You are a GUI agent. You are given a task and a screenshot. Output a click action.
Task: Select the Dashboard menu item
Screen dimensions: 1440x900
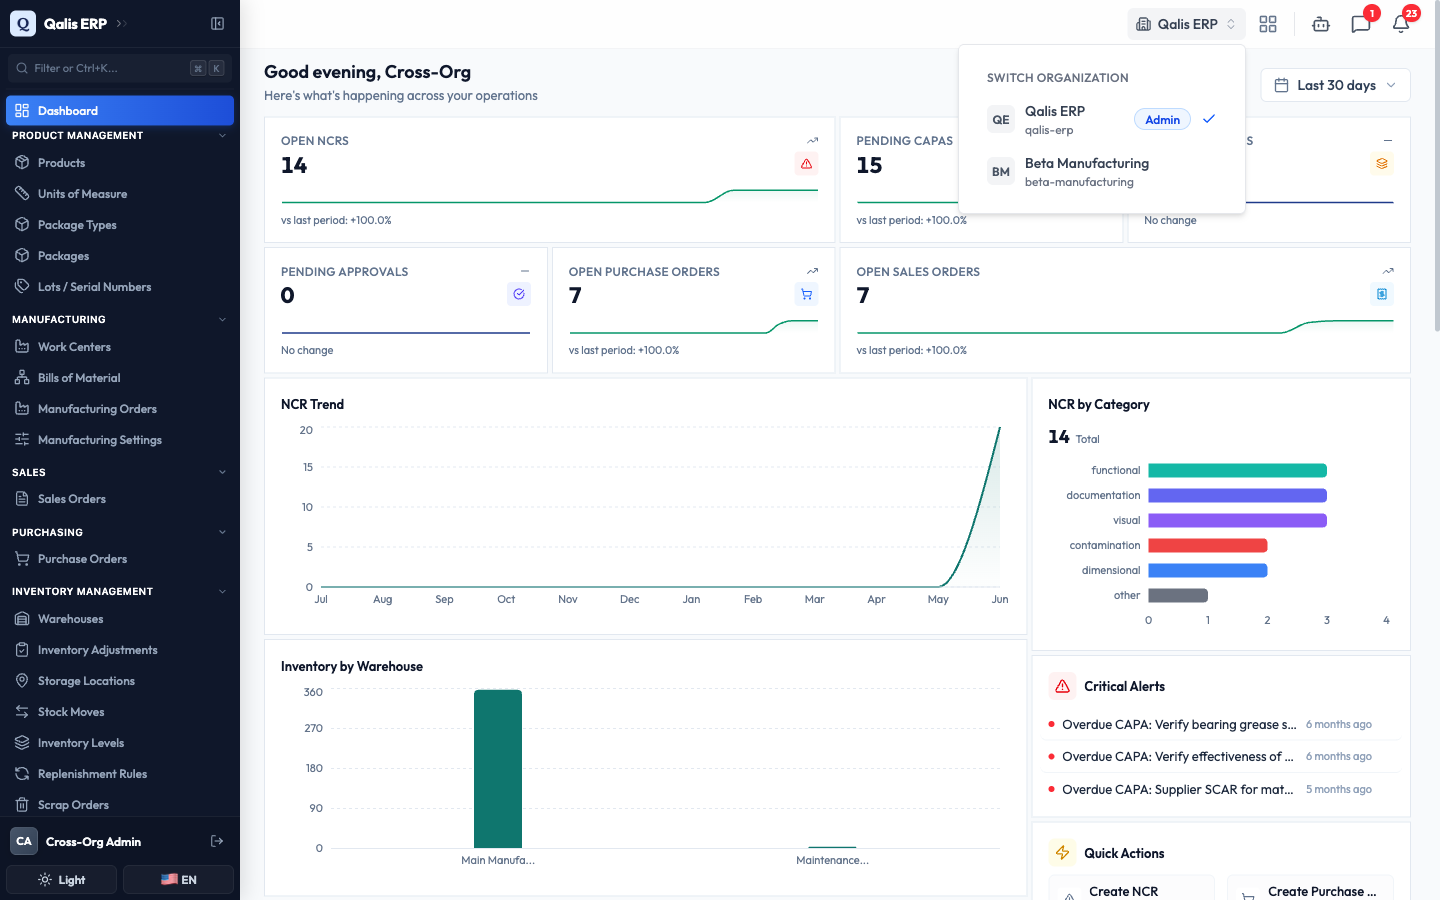[x=120, y=111]
